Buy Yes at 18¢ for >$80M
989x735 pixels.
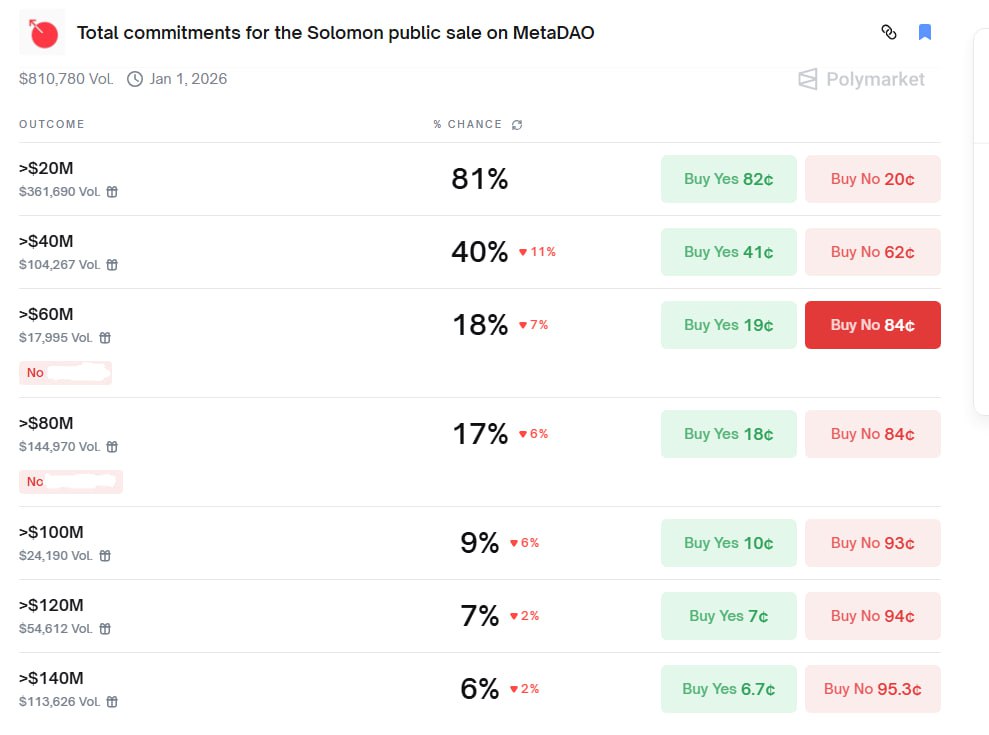point(729,434)
